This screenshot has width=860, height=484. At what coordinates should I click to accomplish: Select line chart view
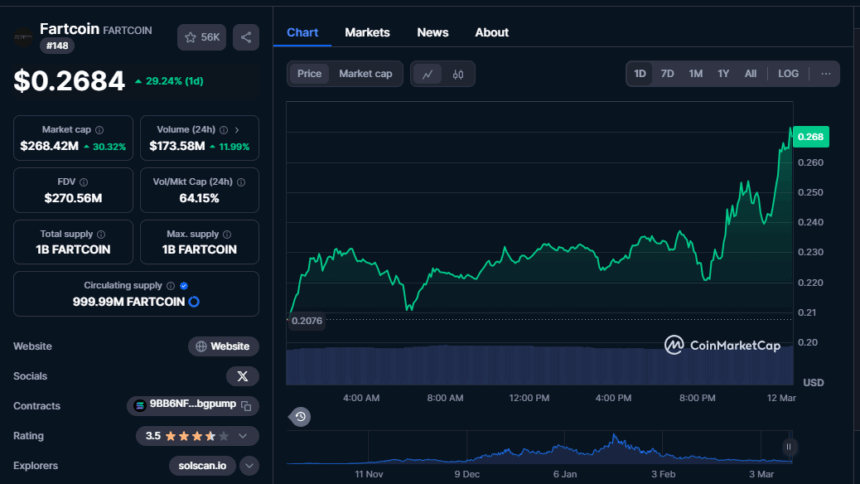tap(427, 74)
